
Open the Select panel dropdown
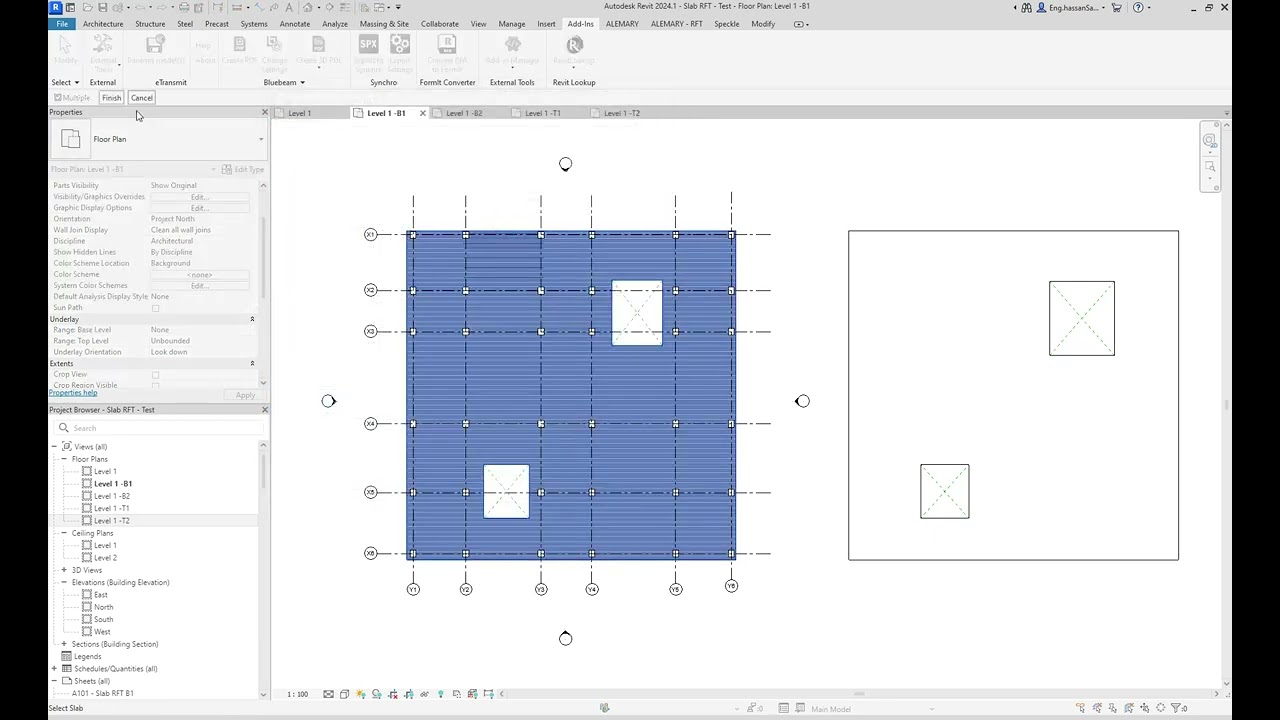click(65, 83)
